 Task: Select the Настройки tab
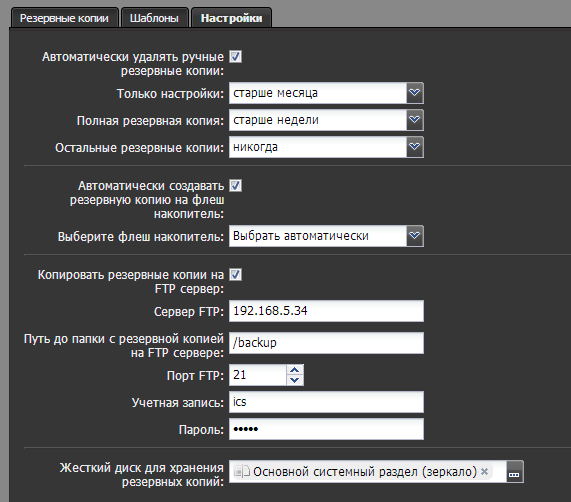[232, 18]
